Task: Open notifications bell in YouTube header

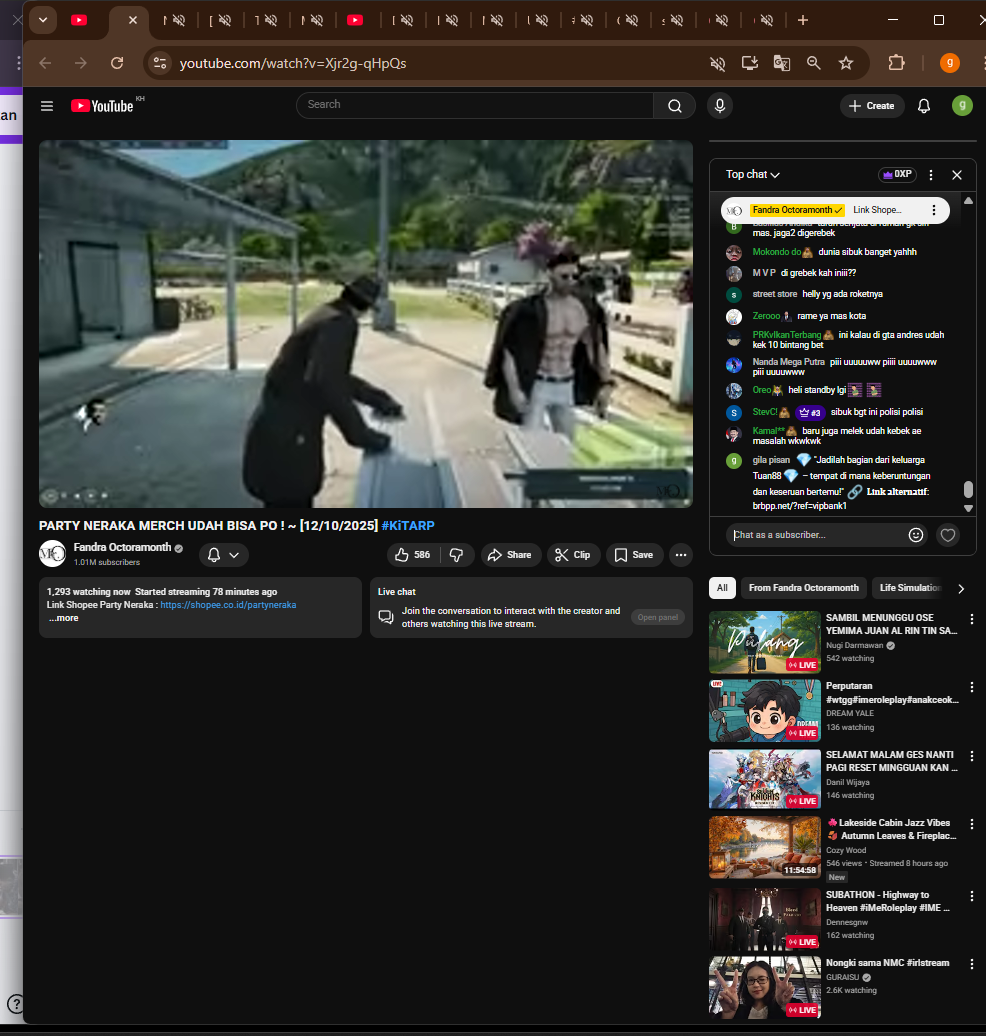Action: 924,106
